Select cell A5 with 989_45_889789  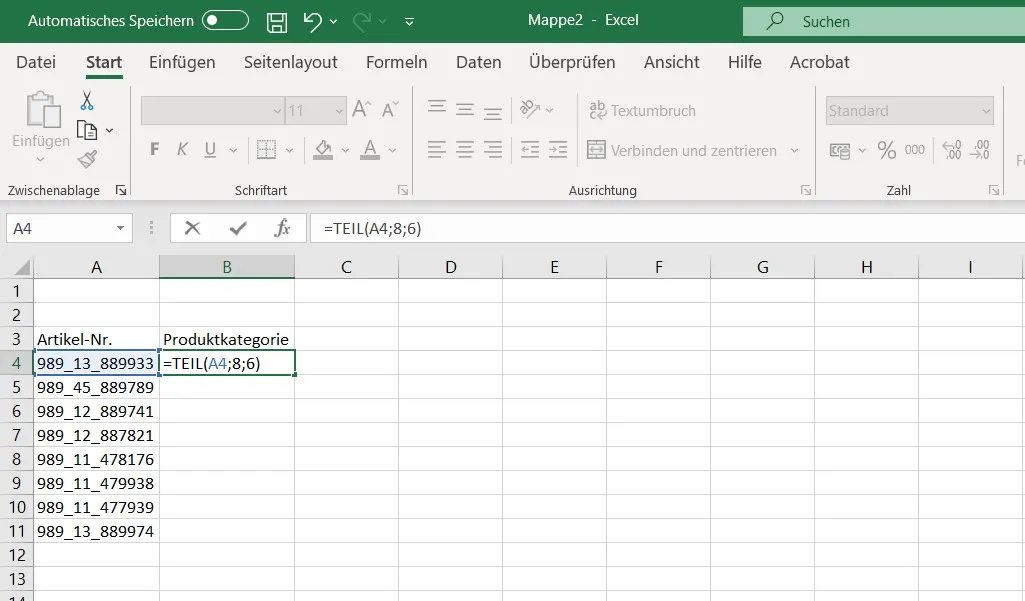pos(96,387)
